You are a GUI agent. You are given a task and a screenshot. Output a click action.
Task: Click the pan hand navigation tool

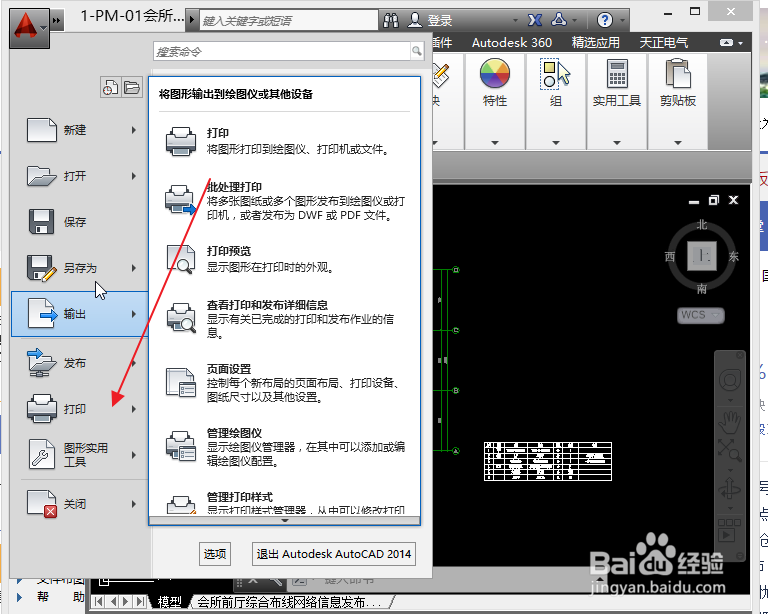(x=729, y=423)
